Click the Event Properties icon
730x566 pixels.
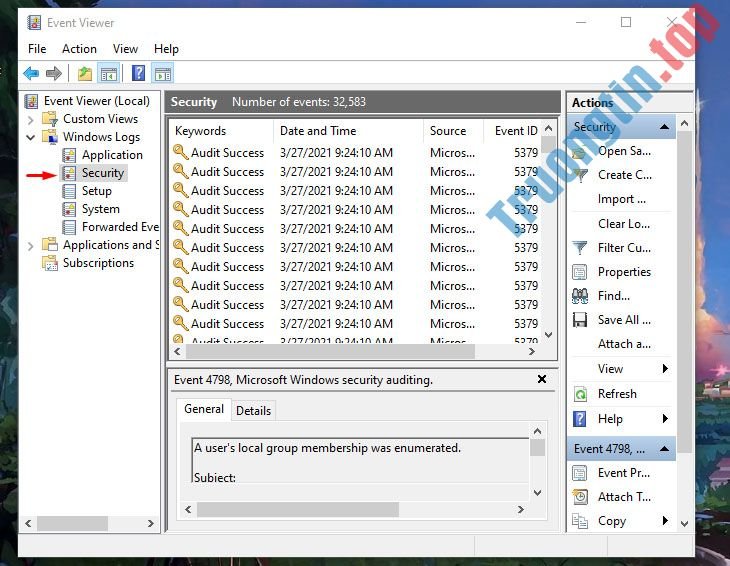click(580, 473)
